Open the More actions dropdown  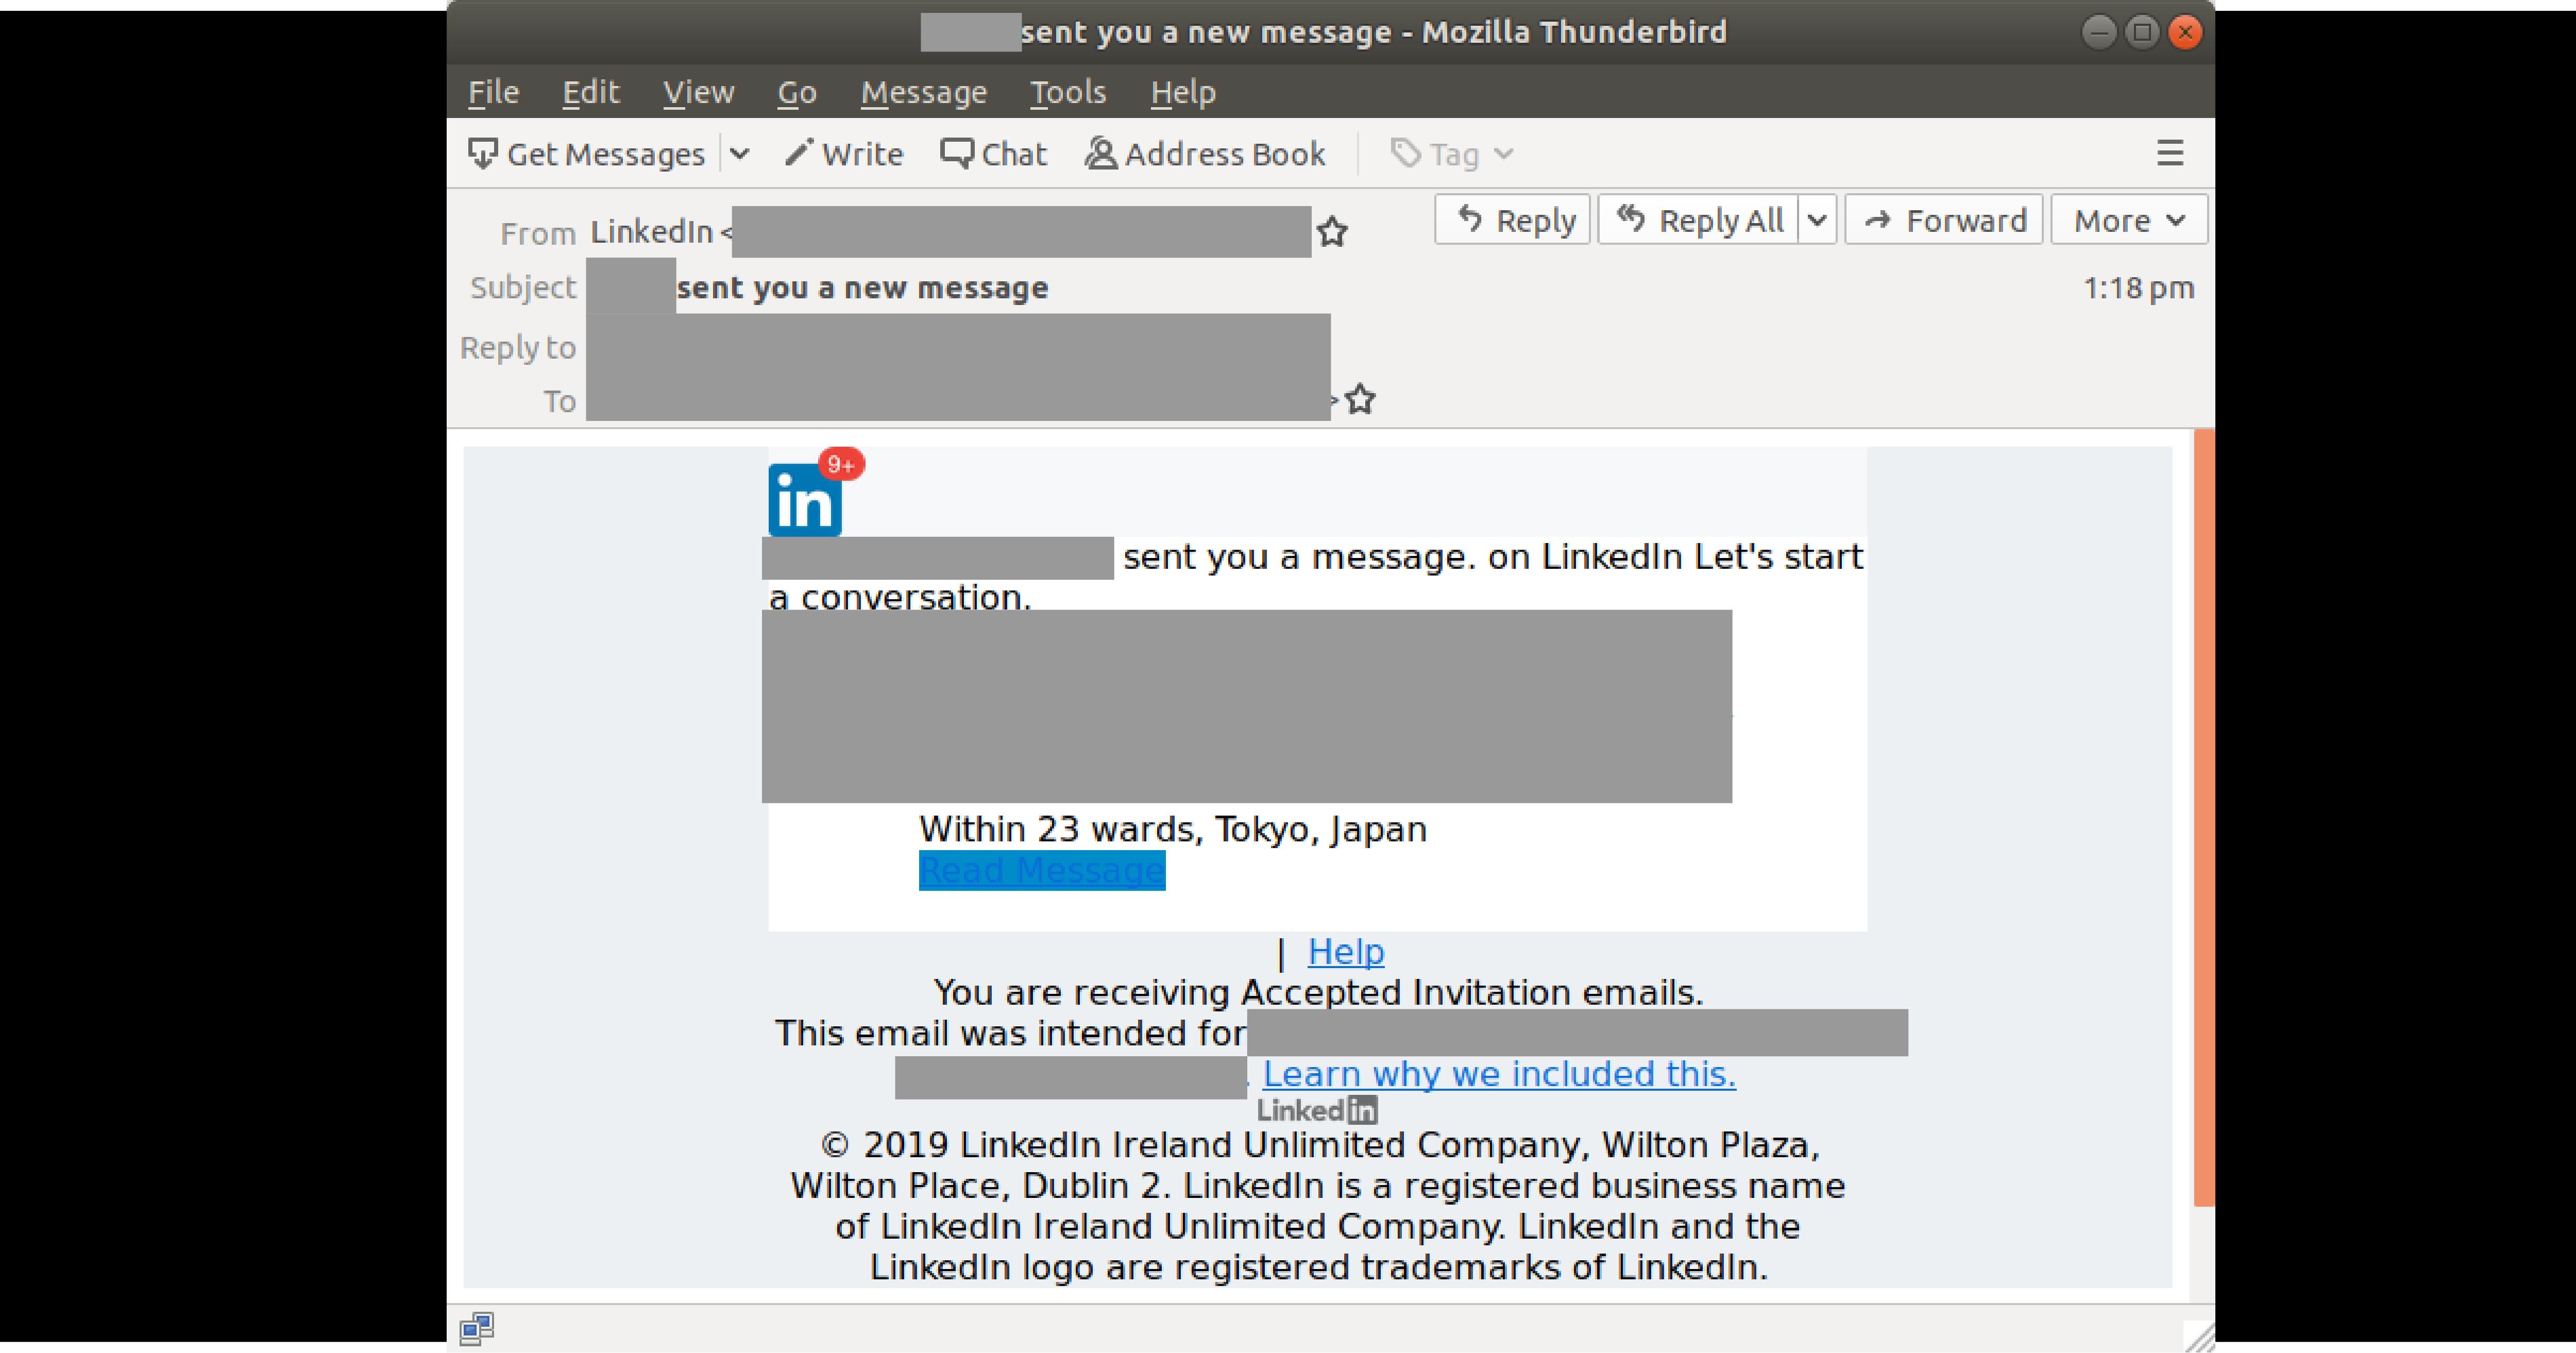coord(2129,220)
